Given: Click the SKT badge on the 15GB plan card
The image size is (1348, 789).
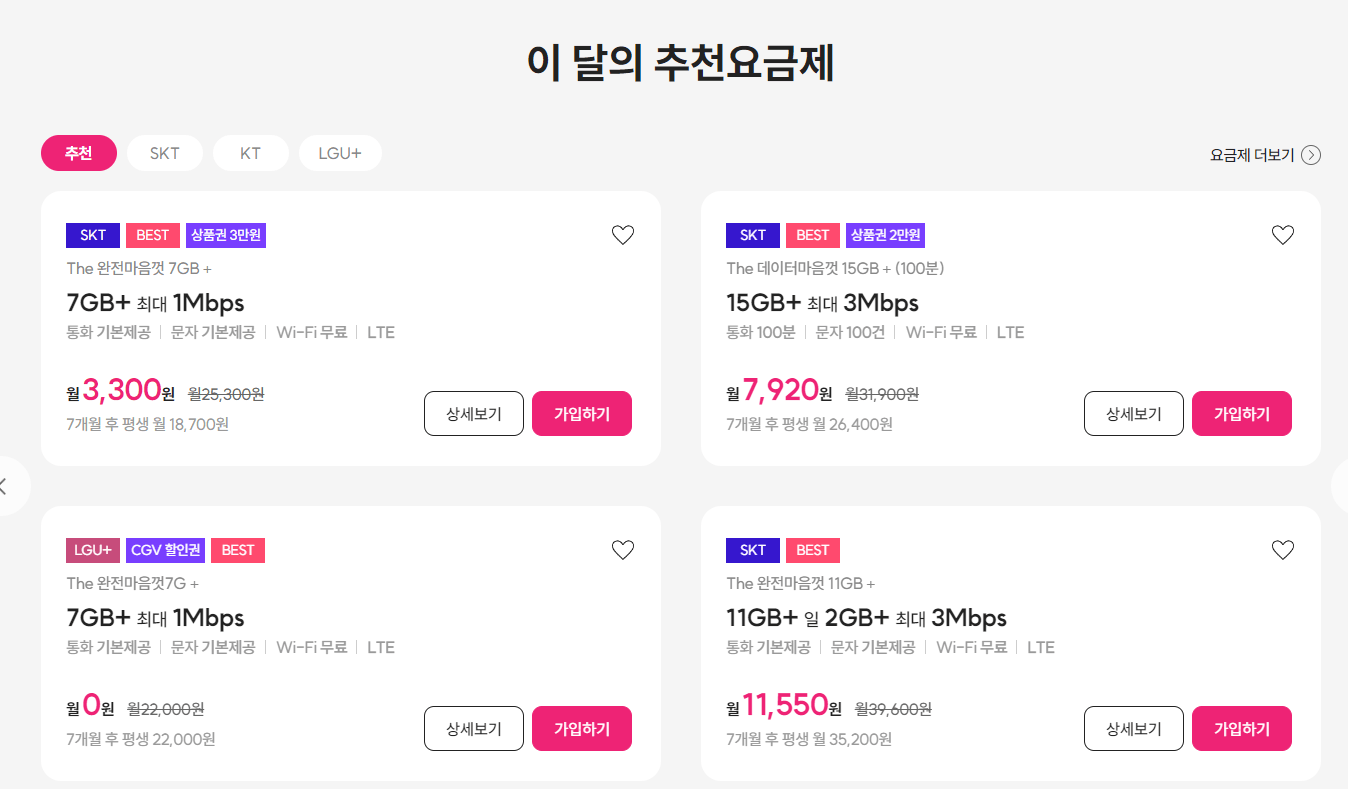Looking at the screenshot, I should (752, 234).
